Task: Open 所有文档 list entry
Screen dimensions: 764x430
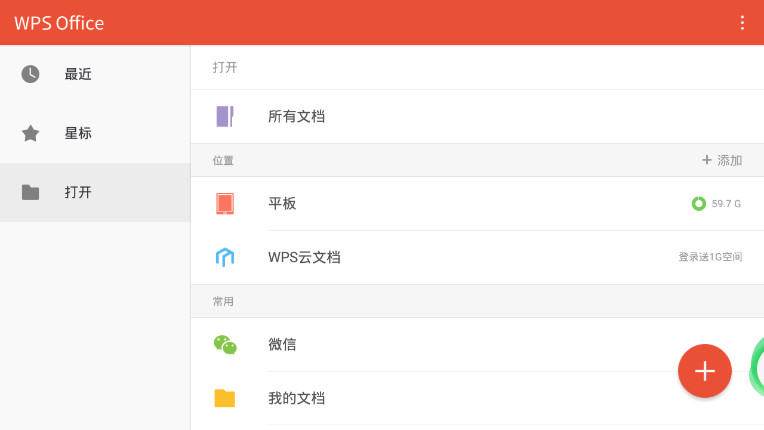Action: (478, 116)
